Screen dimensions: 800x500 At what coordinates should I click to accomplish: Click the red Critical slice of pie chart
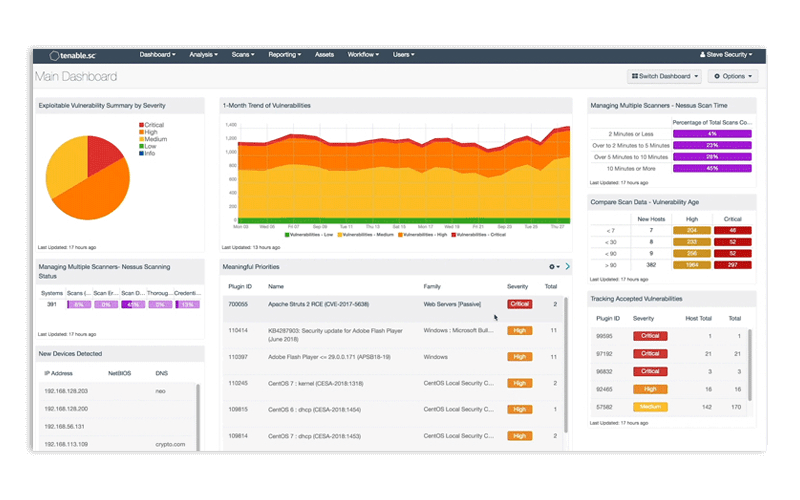coord(105,155)
